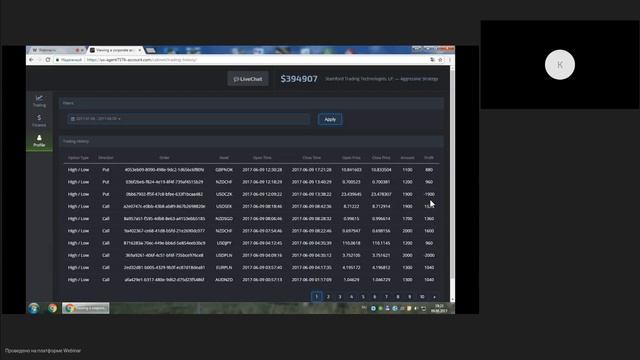640x360 pixels.
Task: Go to pagination page 1
Action: [x=316, y=297]
